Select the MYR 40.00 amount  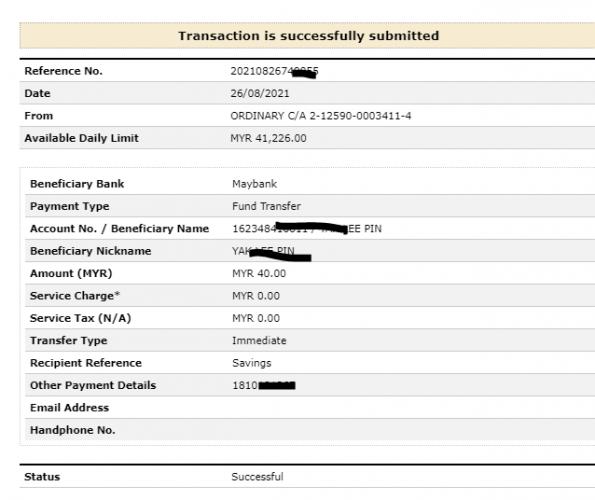point(259,274)
